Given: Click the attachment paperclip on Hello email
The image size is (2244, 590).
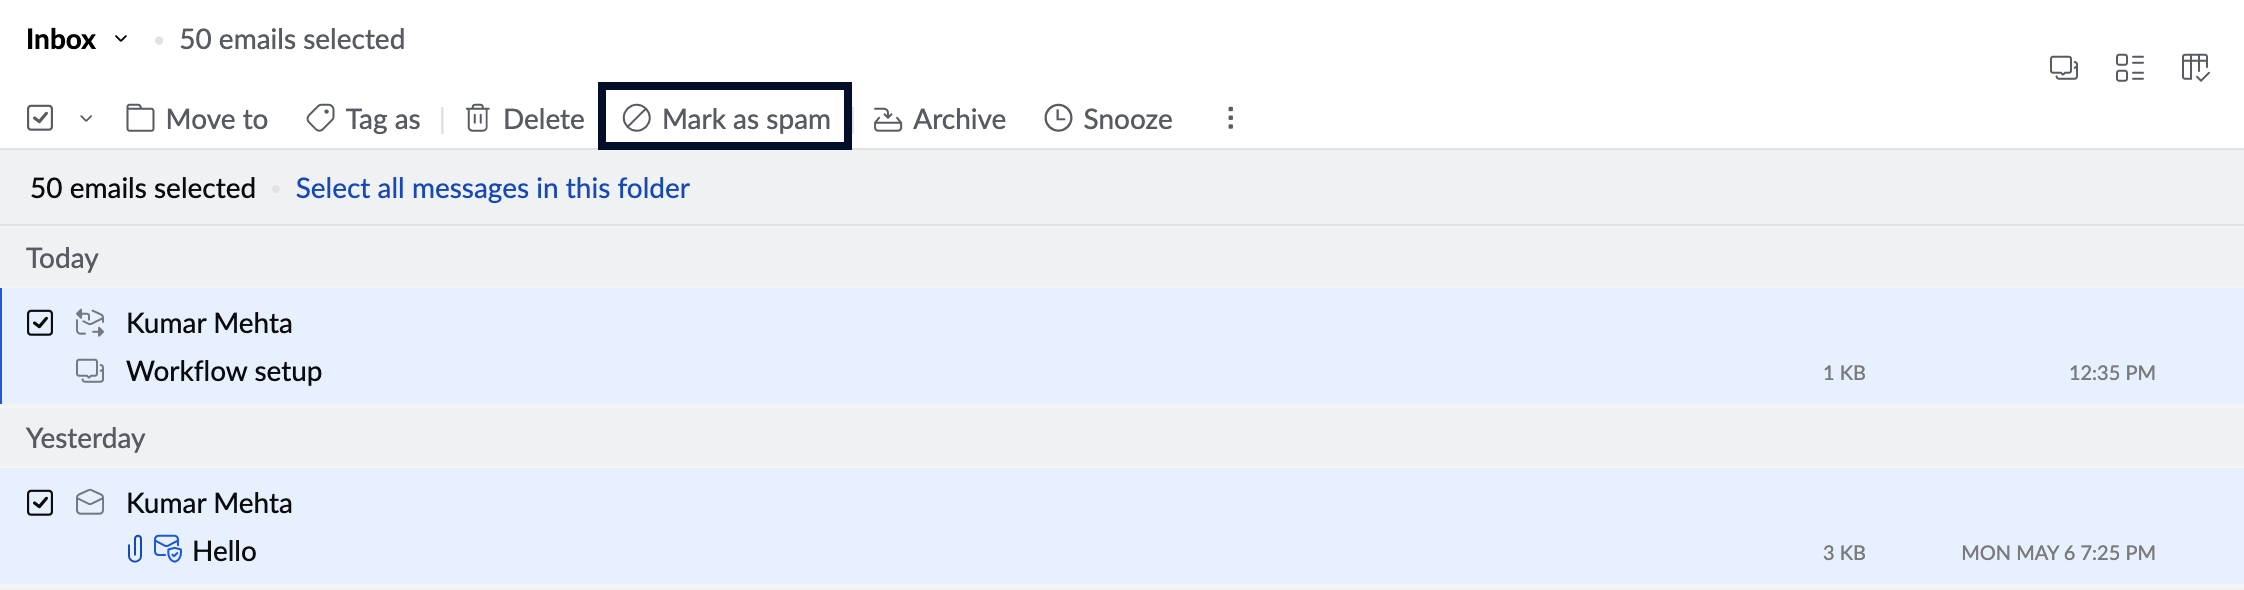Looking at the screenshot, I should [135, 549].
